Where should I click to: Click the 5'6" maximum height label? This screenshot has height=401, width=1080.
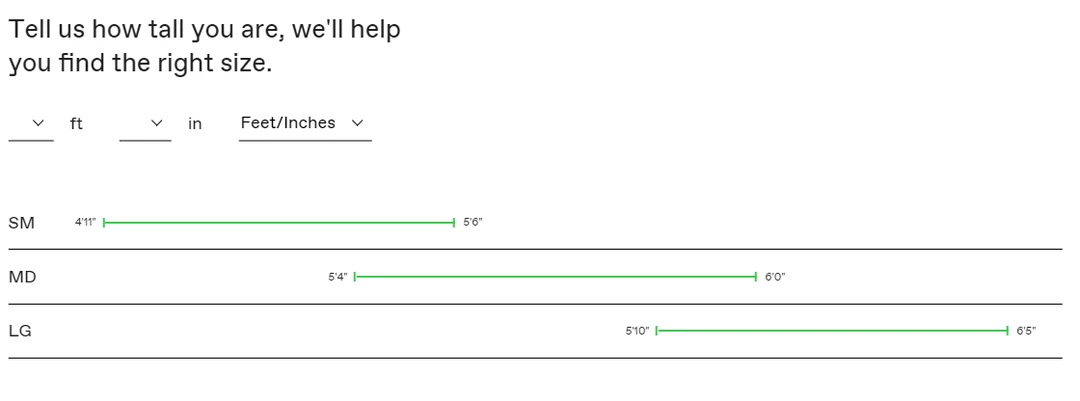tap(473, 223)
